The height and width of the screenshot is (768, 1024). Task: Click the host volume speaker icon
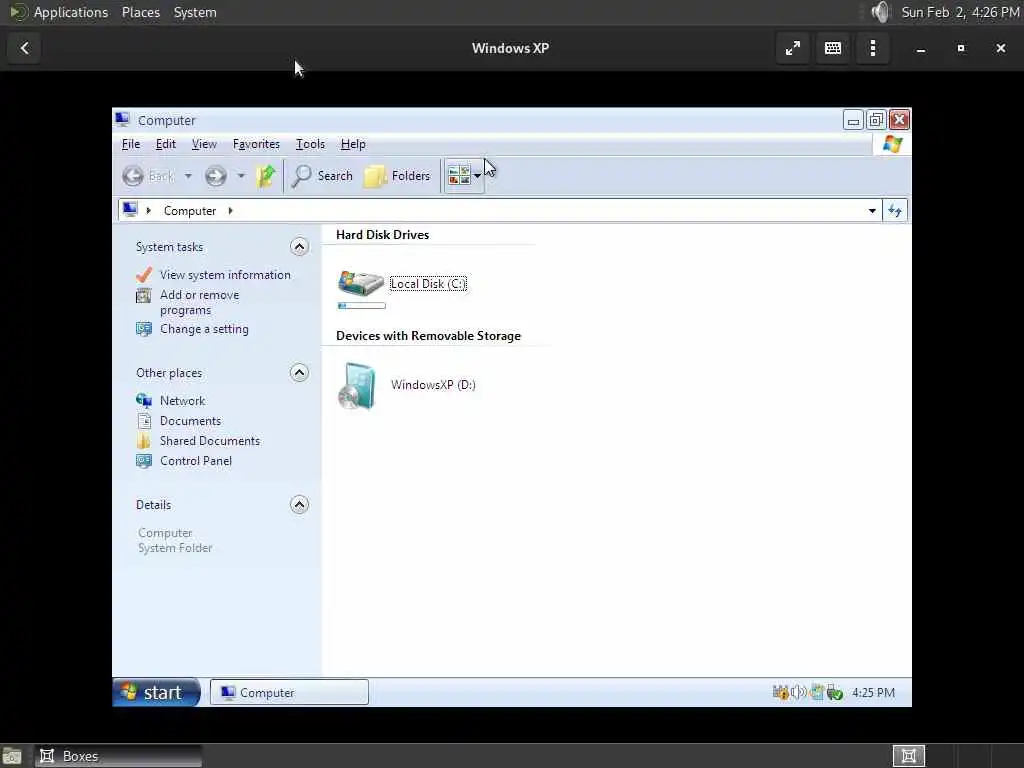(x=880, y=12)
